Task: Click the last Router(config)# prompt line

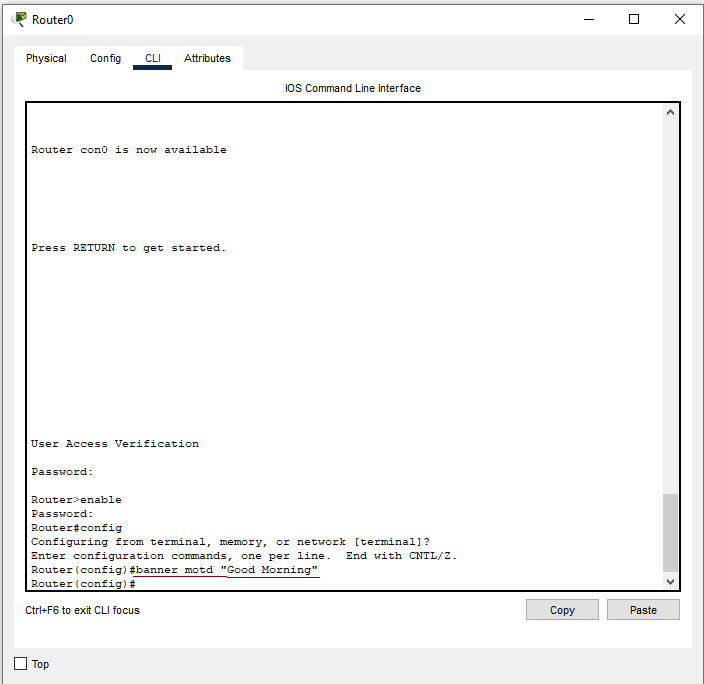Action: click(83, 584)
